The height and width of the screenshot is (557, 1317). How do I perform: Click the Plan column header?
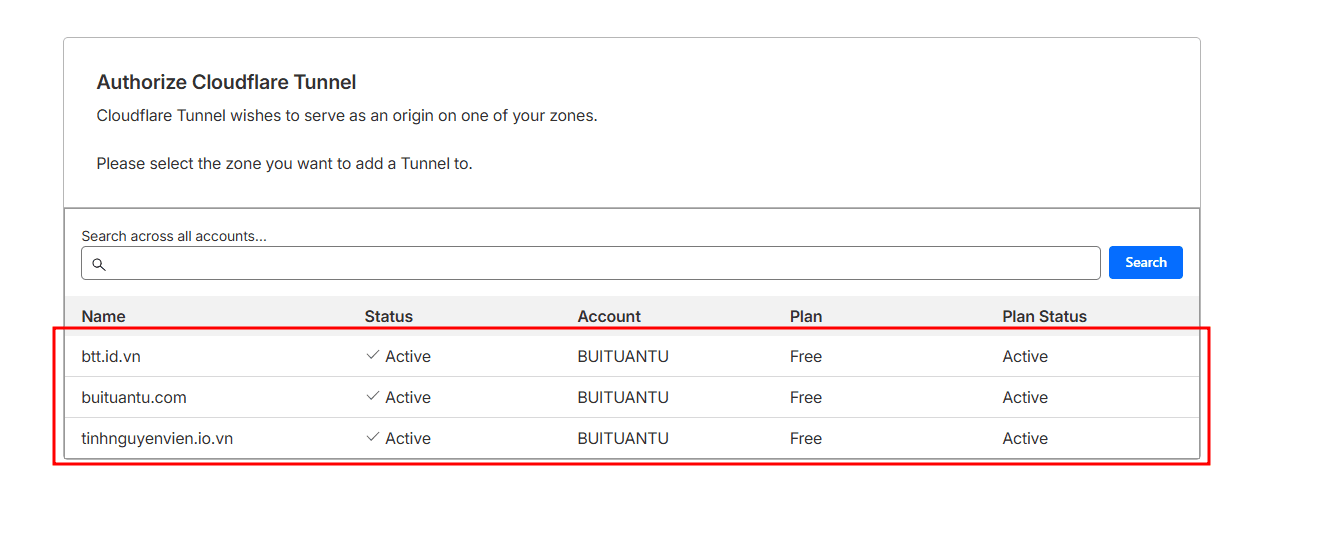tap(805, 316)
